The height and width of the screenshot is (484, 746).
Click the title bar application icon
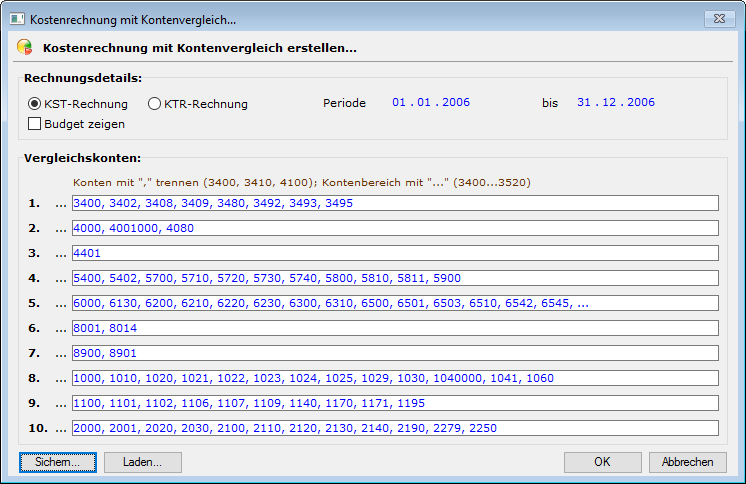click(x=15, y=18)
